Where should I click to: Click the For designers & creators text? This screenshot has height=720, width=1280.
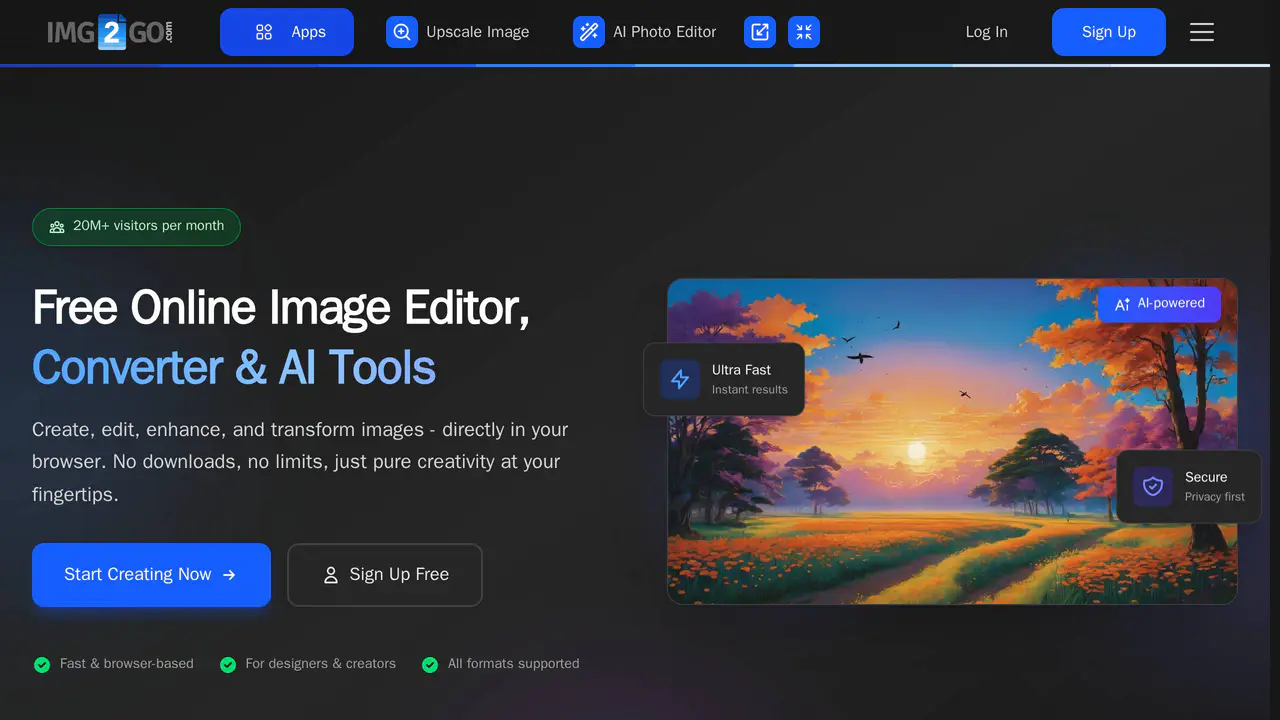coord(321,663)
